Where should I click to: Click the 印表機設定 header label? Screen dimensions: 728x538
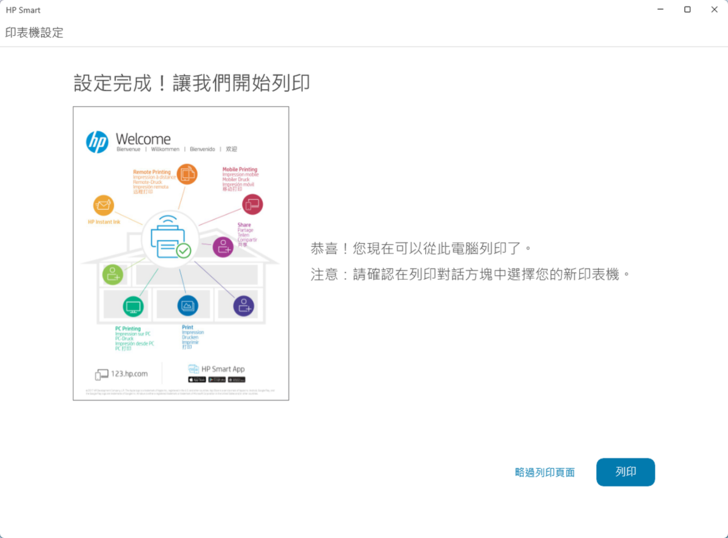coord(34,33)
